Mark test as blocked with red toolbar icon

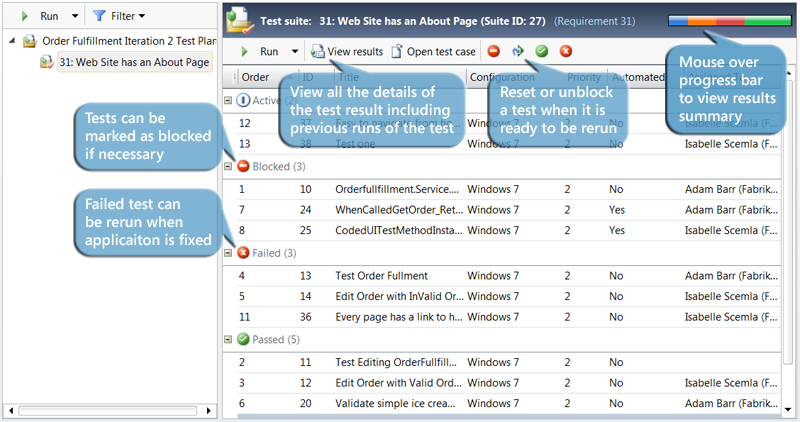[x=493, y=51]
